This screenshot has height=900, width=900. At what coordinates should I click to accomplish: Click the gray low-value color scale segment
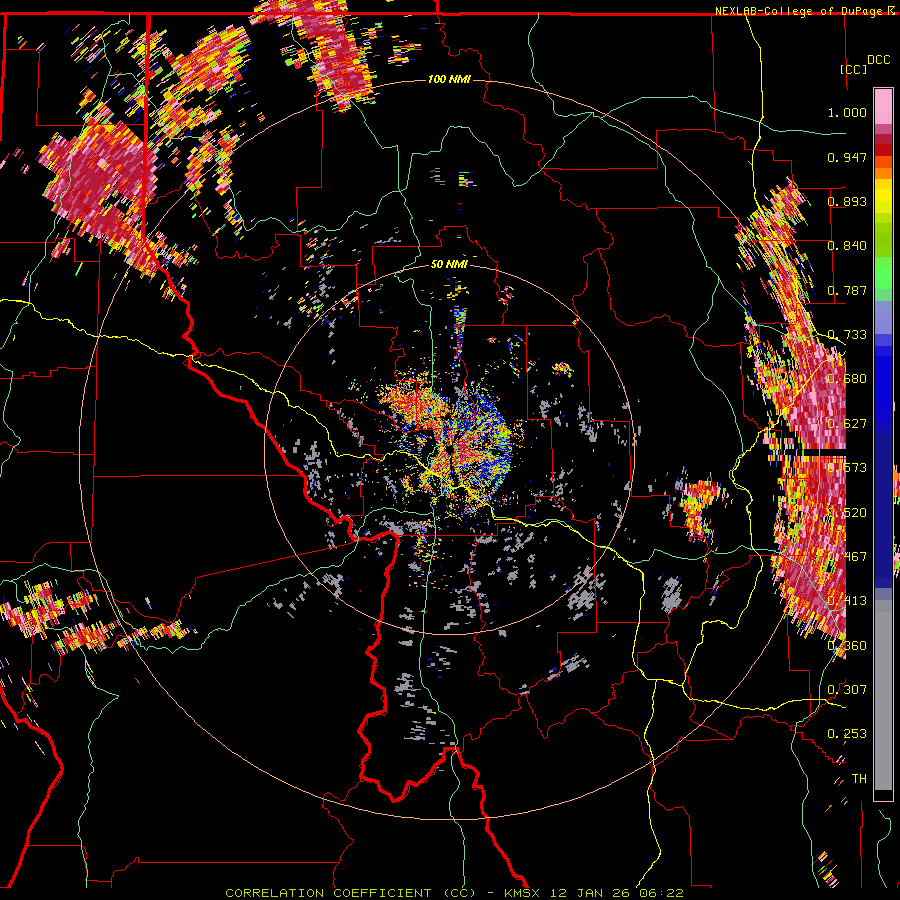(x=883, y=695)
